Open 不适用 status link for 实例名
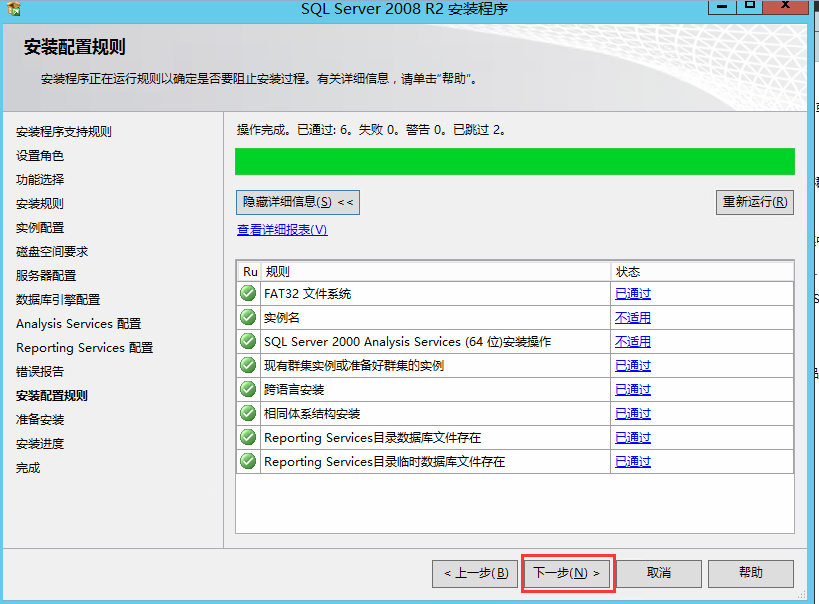This screenshot has height=604, width=819. 633,318
